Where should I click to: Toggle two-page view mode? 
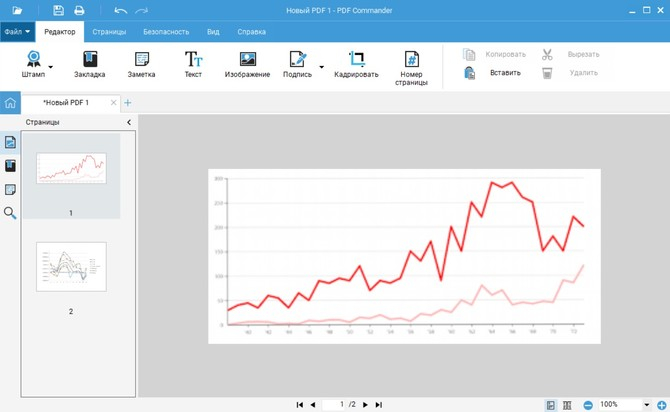[x=567, y=405]
